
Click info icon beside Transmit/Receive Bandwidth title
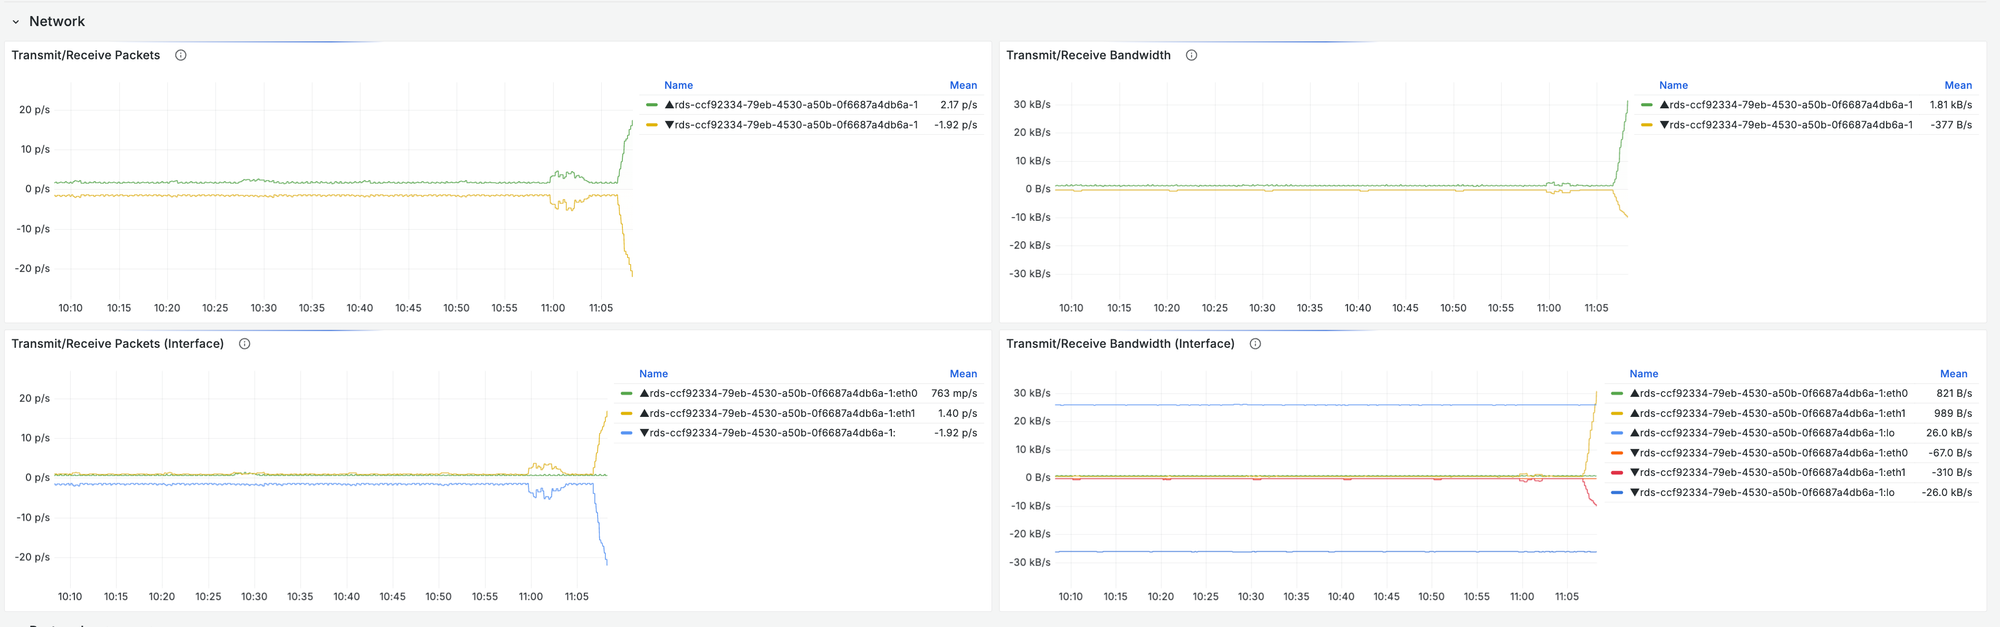1191,55
